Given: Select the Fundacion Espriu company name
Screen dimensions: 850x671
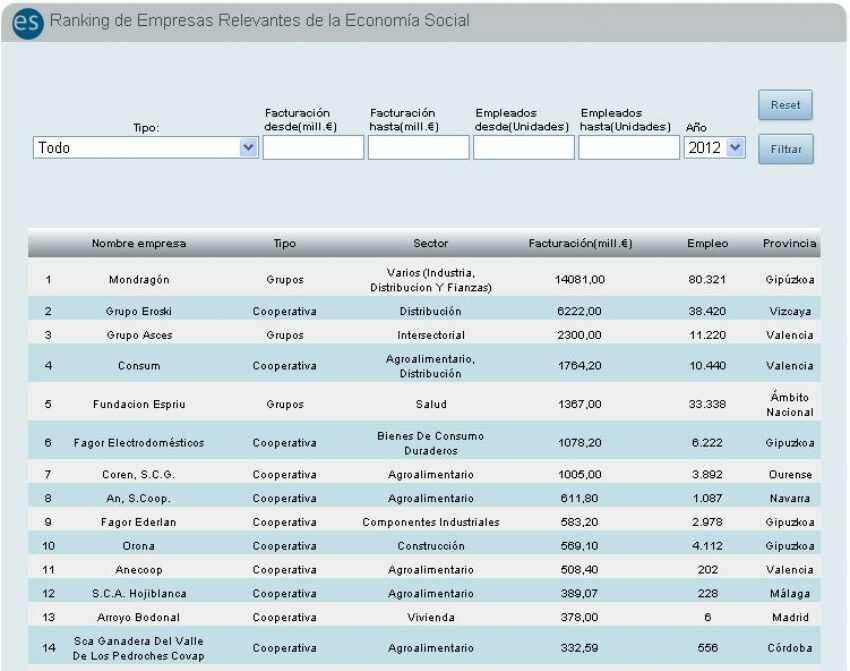Looking at the screenshot, I should pyautogui.click(x=139, y=404).
